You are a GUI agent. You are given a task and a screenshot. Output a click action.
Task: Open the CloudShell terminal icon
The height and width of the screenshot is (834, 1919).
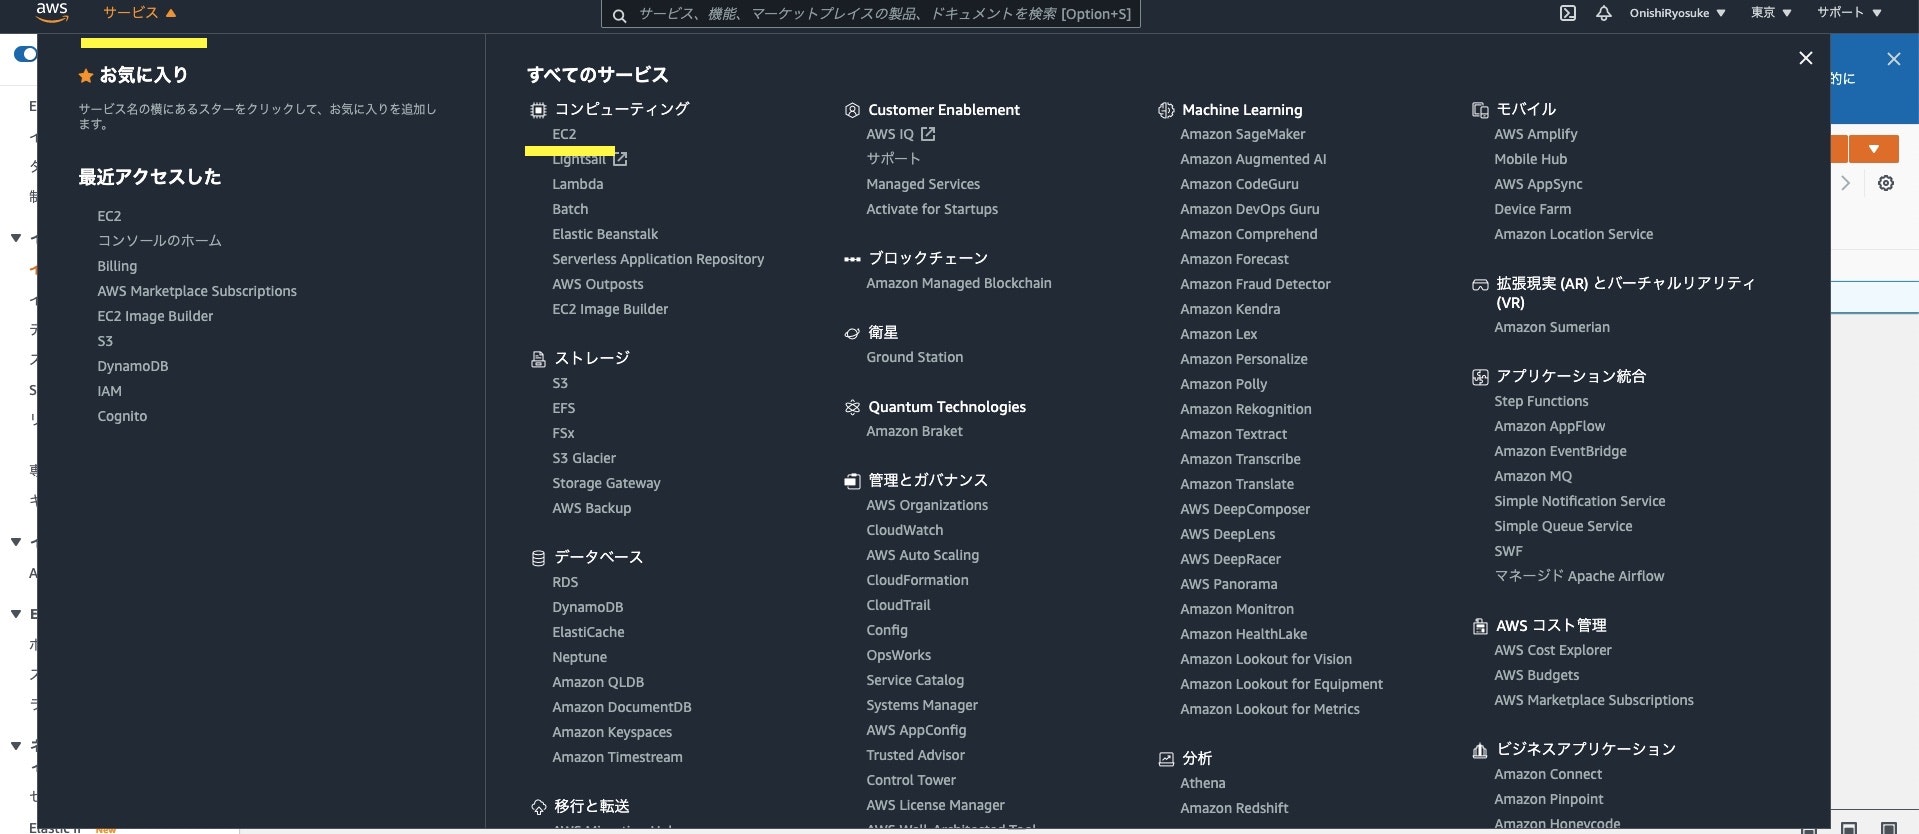pyautogui.click(x=1568, y=13)
